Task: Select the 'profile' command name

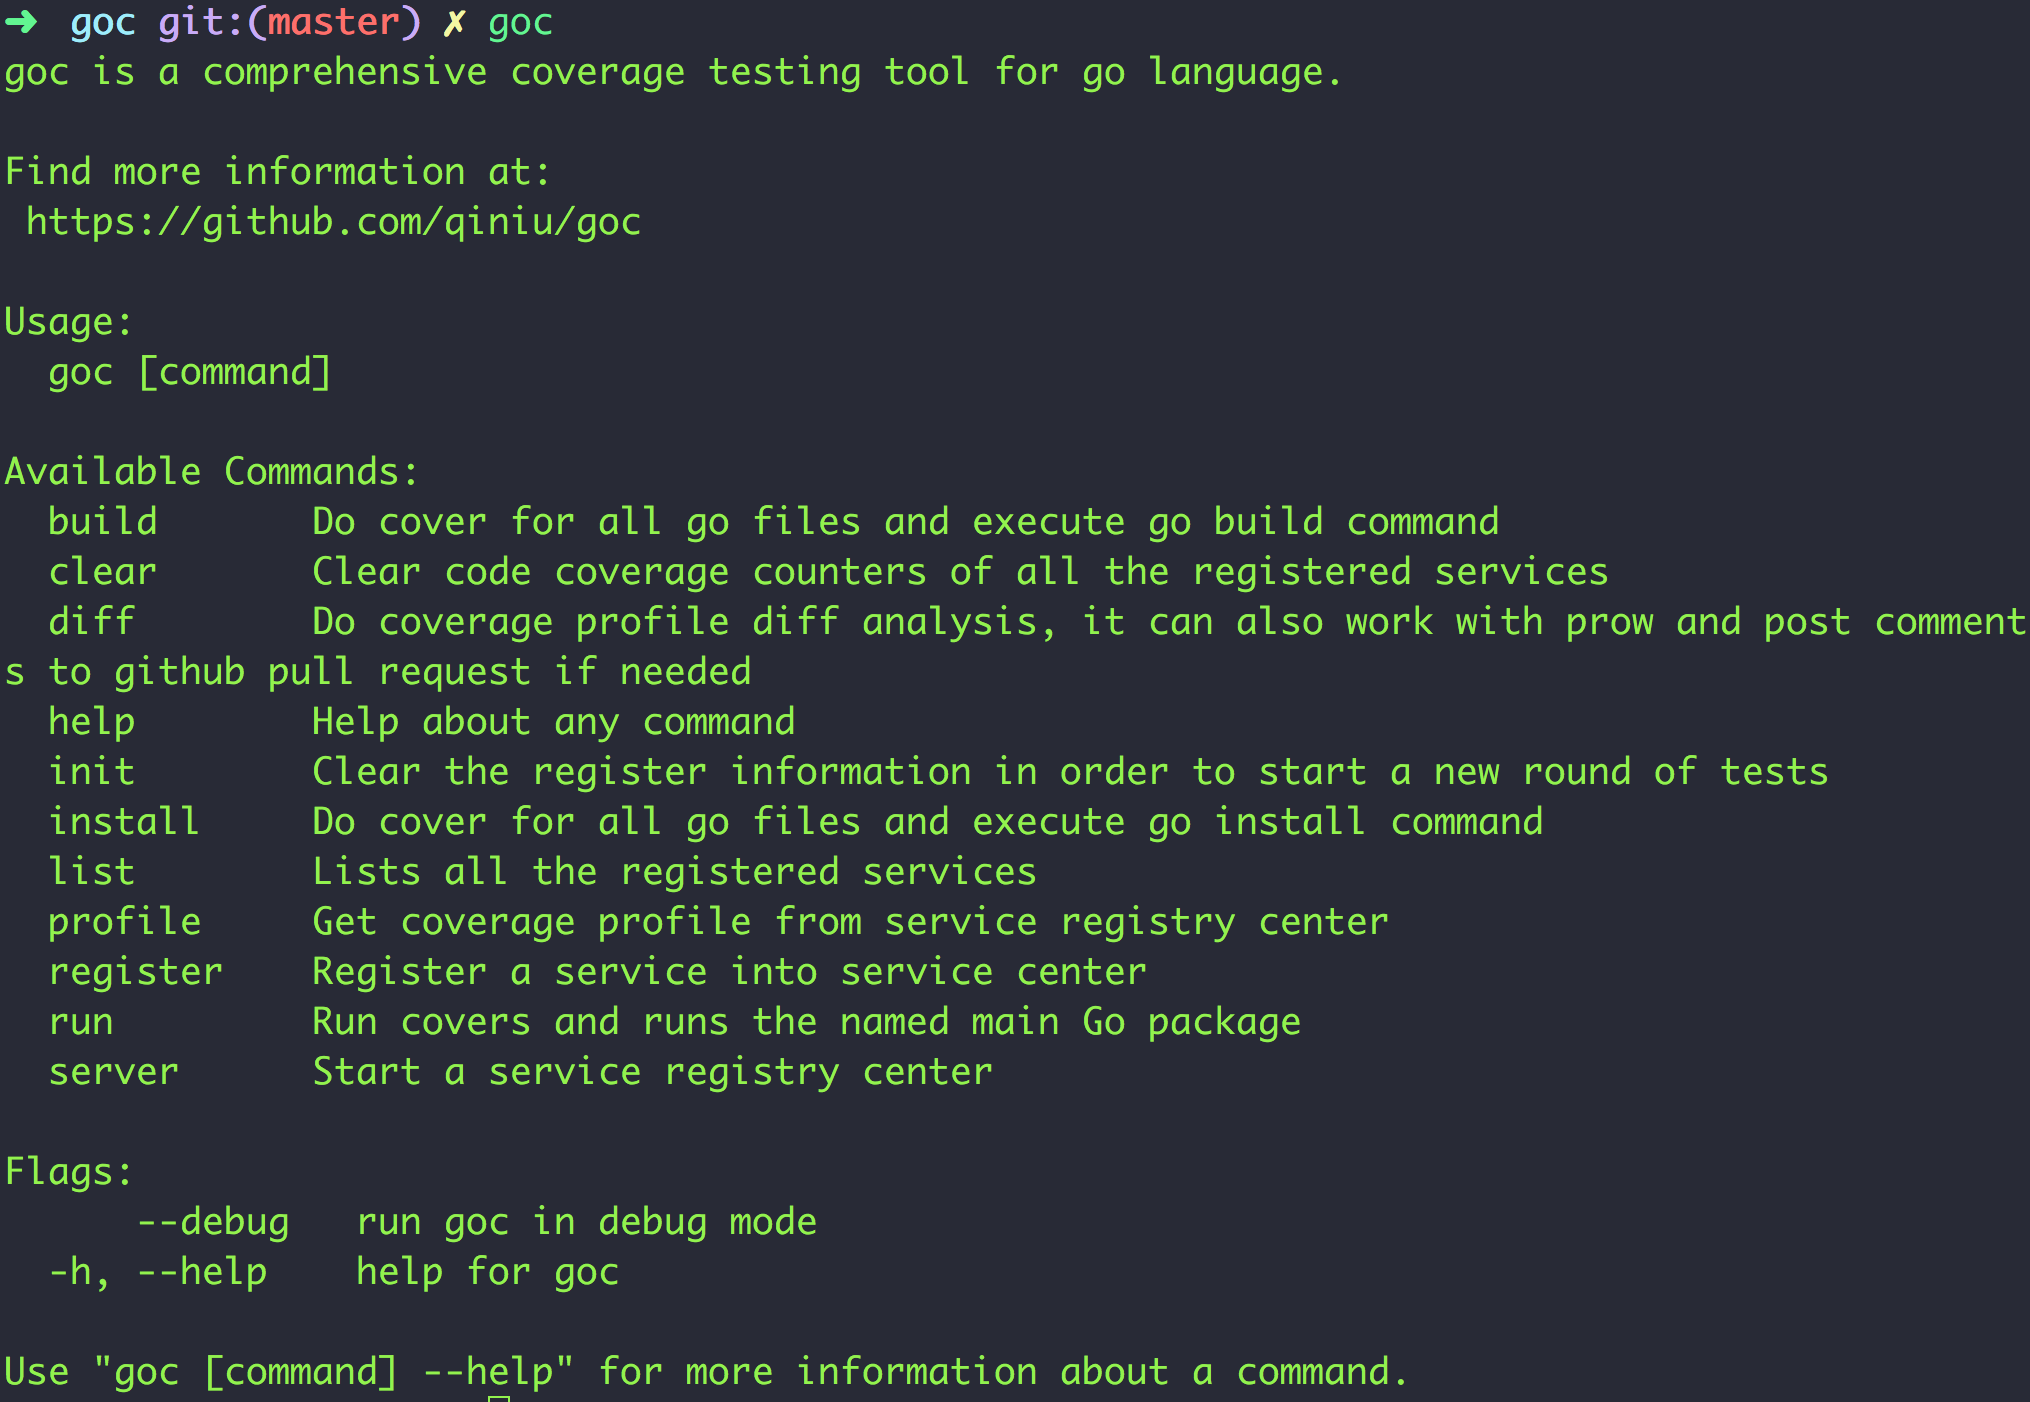Action: tap(125, 922)
